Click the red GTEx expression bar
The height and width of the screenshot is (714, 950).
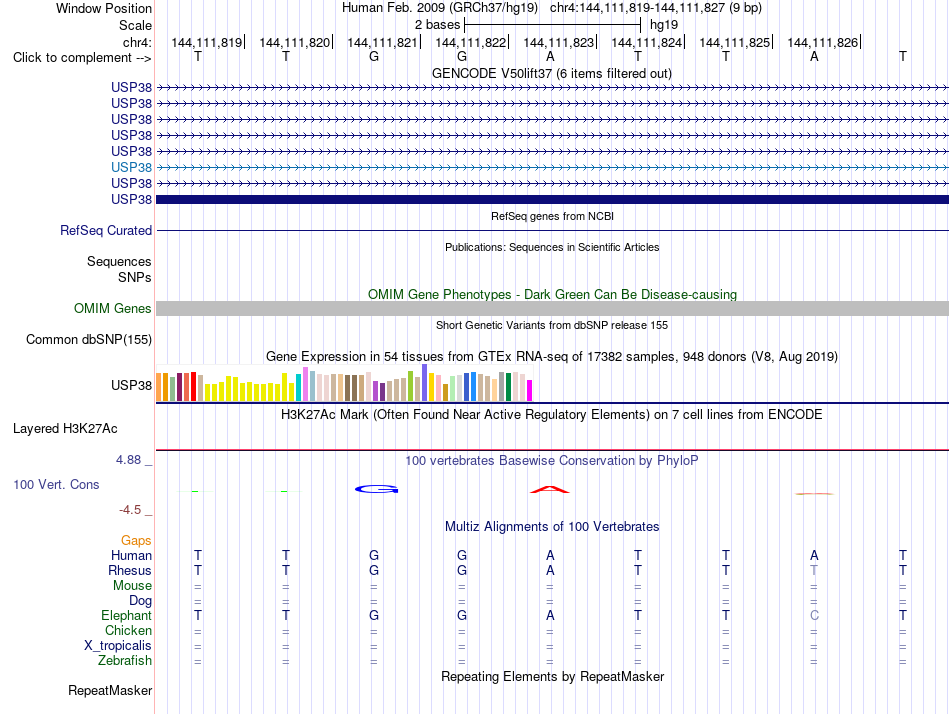click(x=193, y=387)
